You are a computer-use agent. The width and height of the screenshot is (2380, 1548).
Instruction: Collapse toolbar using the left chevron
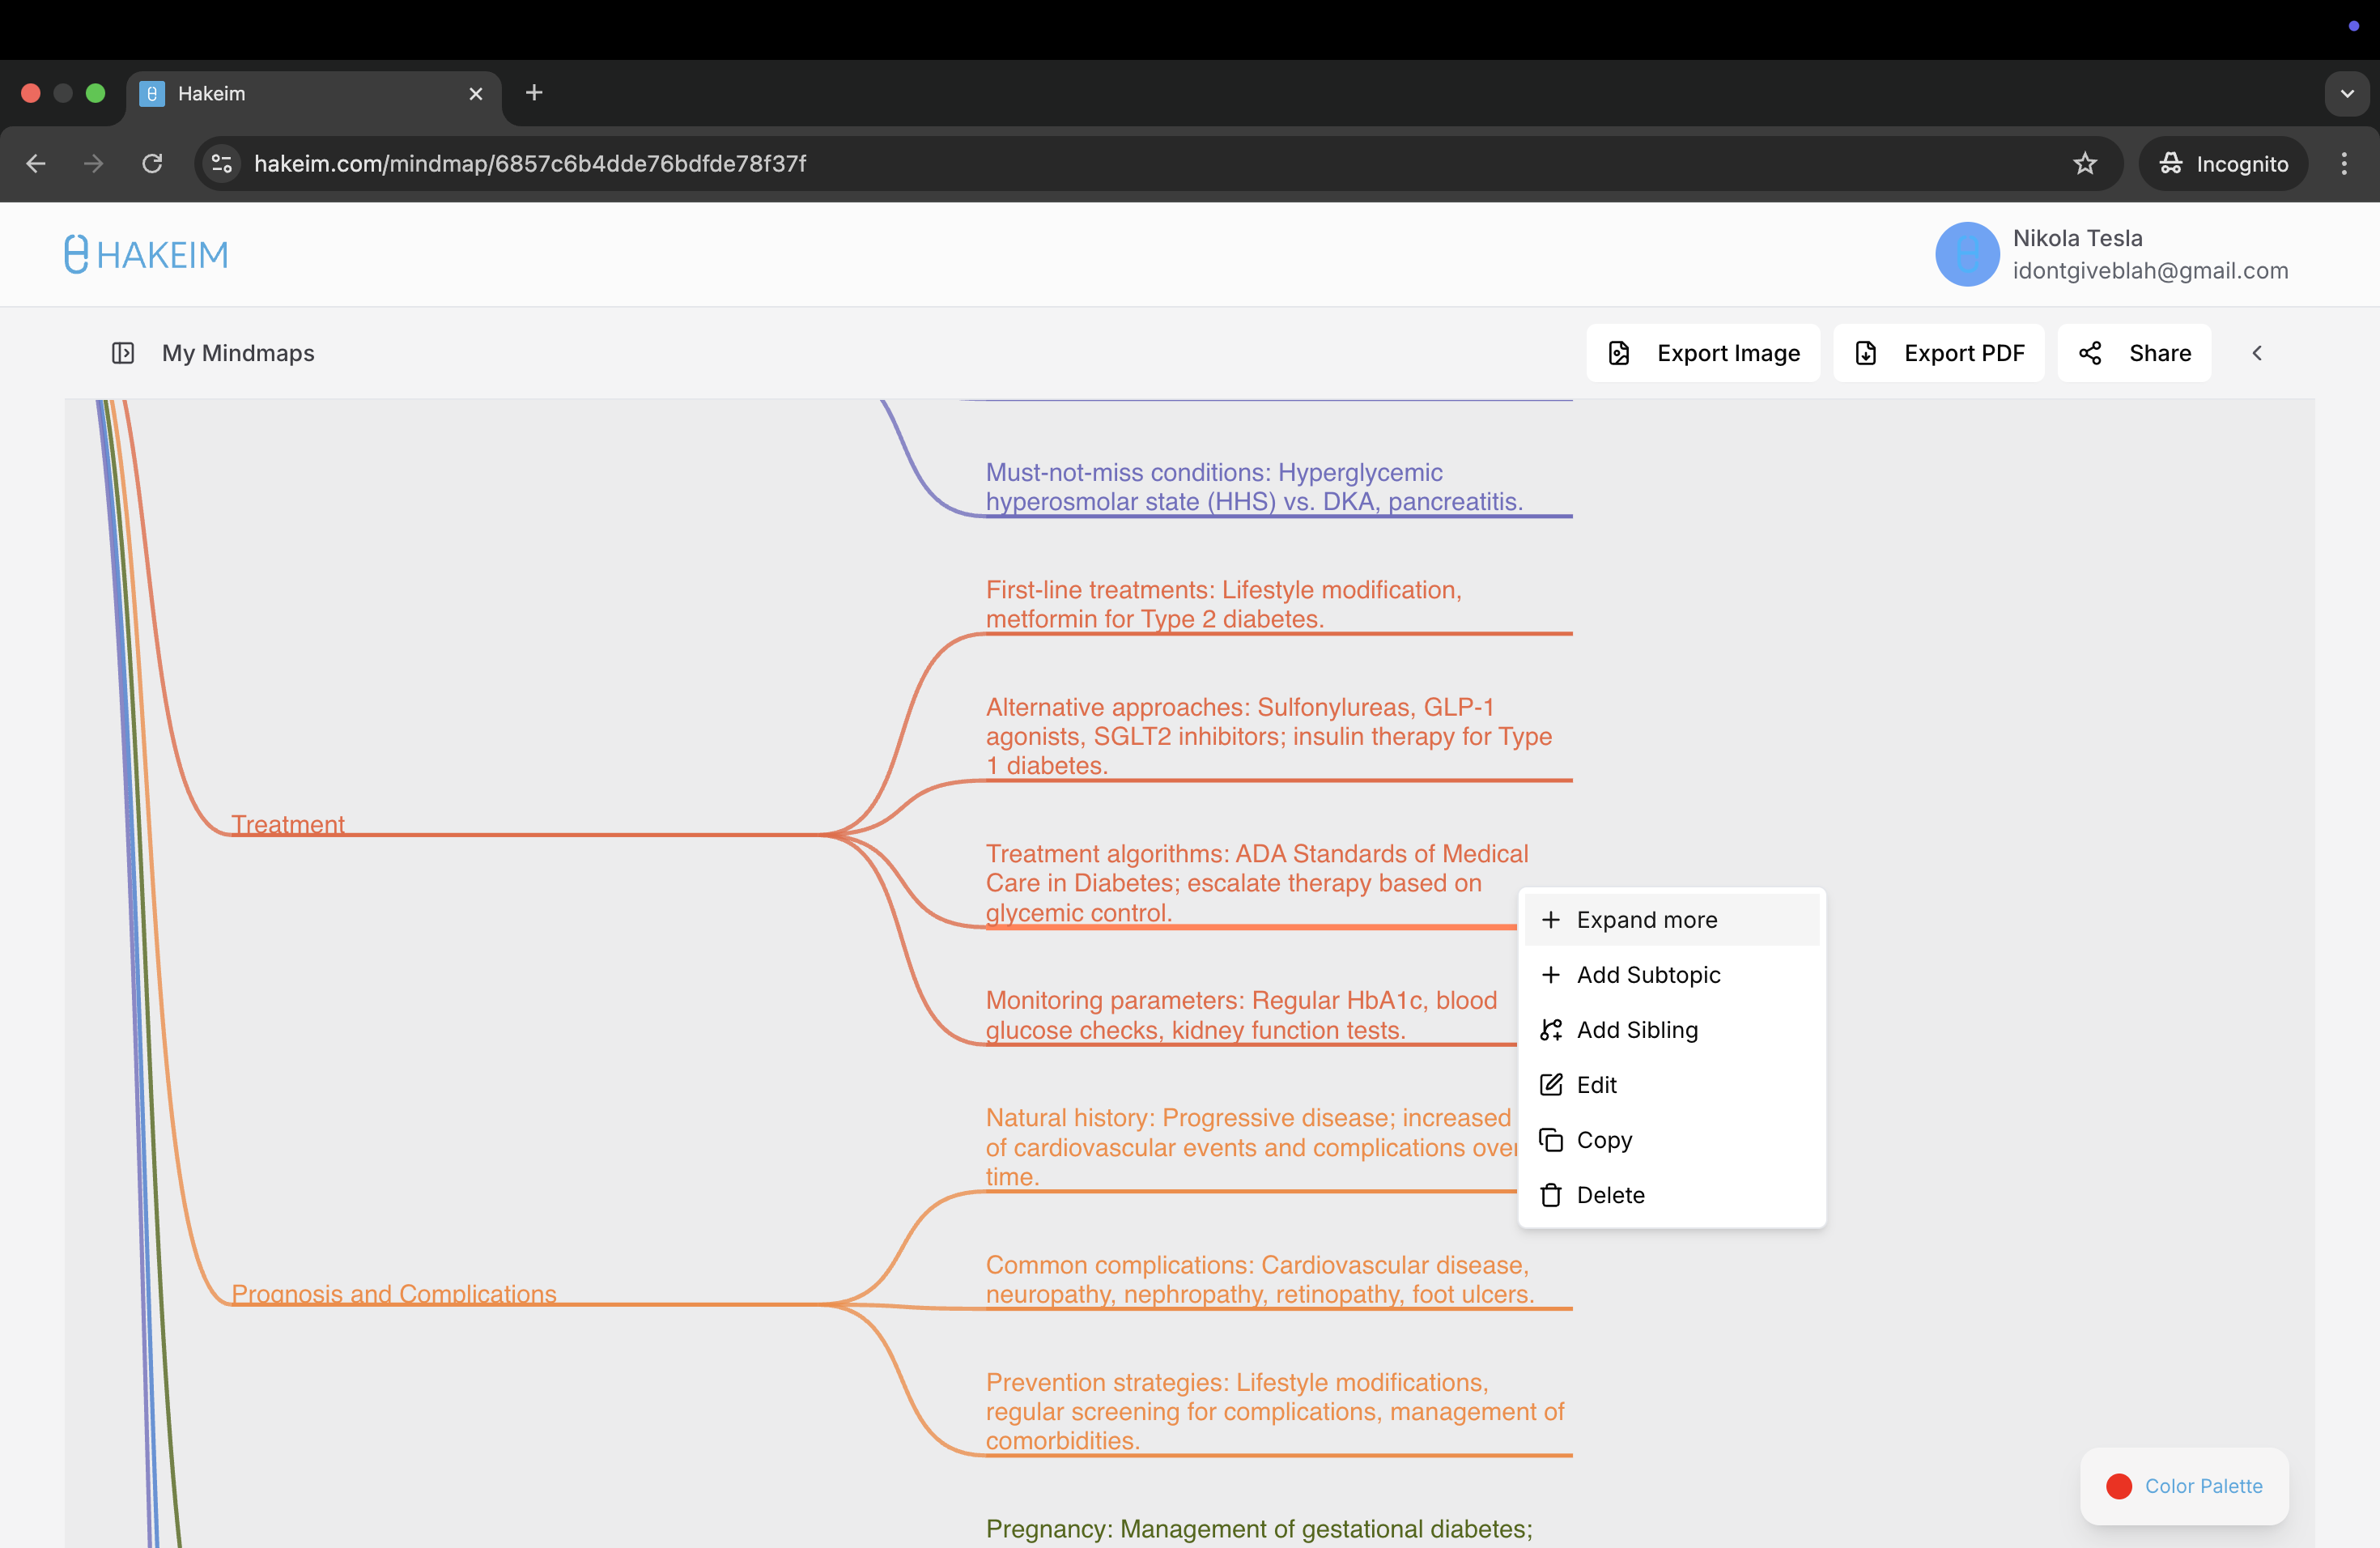click(2257, 353)
